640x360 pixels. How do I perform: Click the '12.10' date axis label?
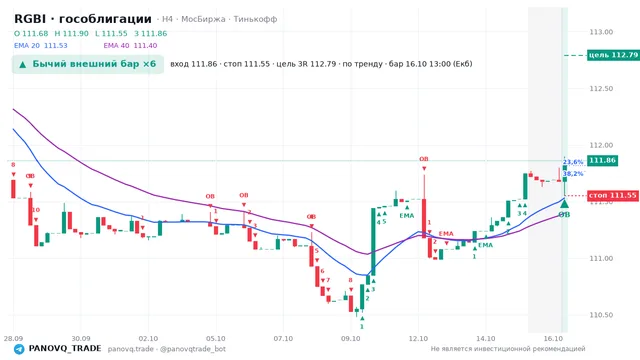418,339
